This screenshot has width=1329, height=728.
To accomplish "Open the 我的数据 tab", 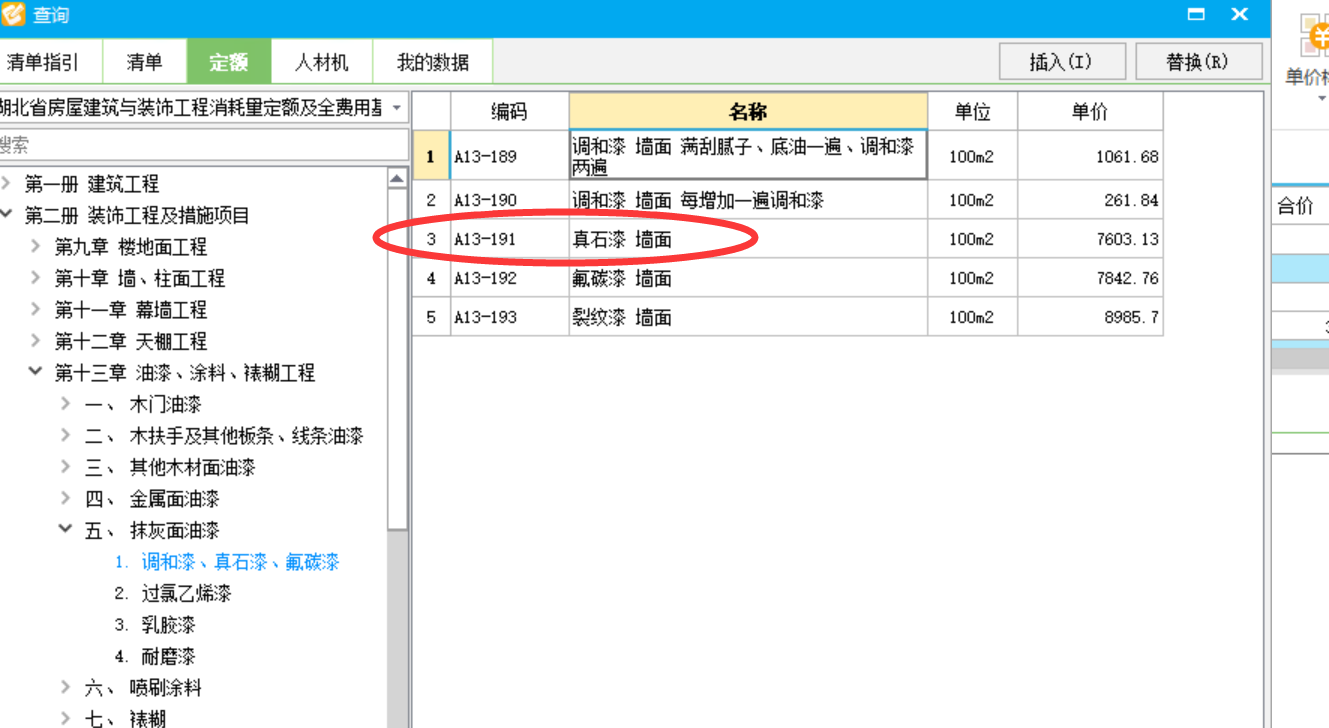I will click(x=433, y=62).
